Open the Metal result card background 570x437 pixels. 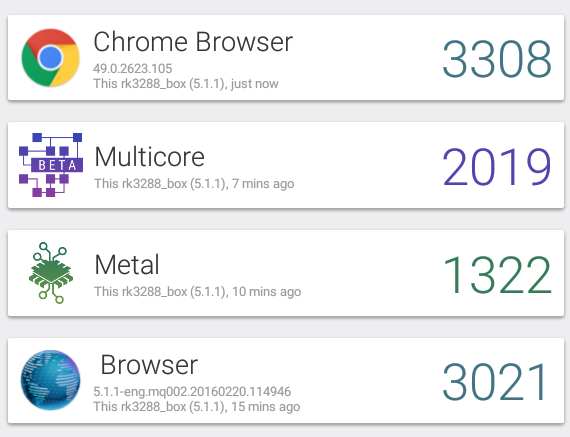pyautogui.click(x=286, y=273)
